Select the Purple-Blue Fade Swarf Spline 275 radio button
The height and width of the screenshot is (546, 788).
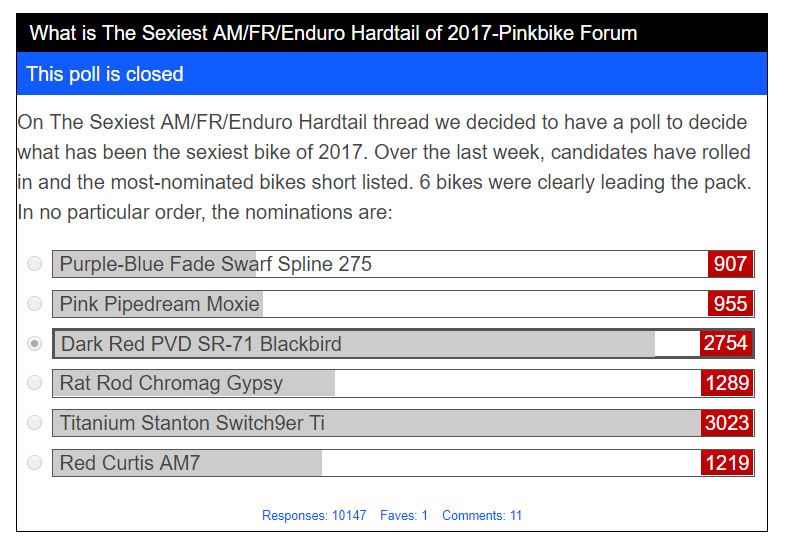coord(35,264)
